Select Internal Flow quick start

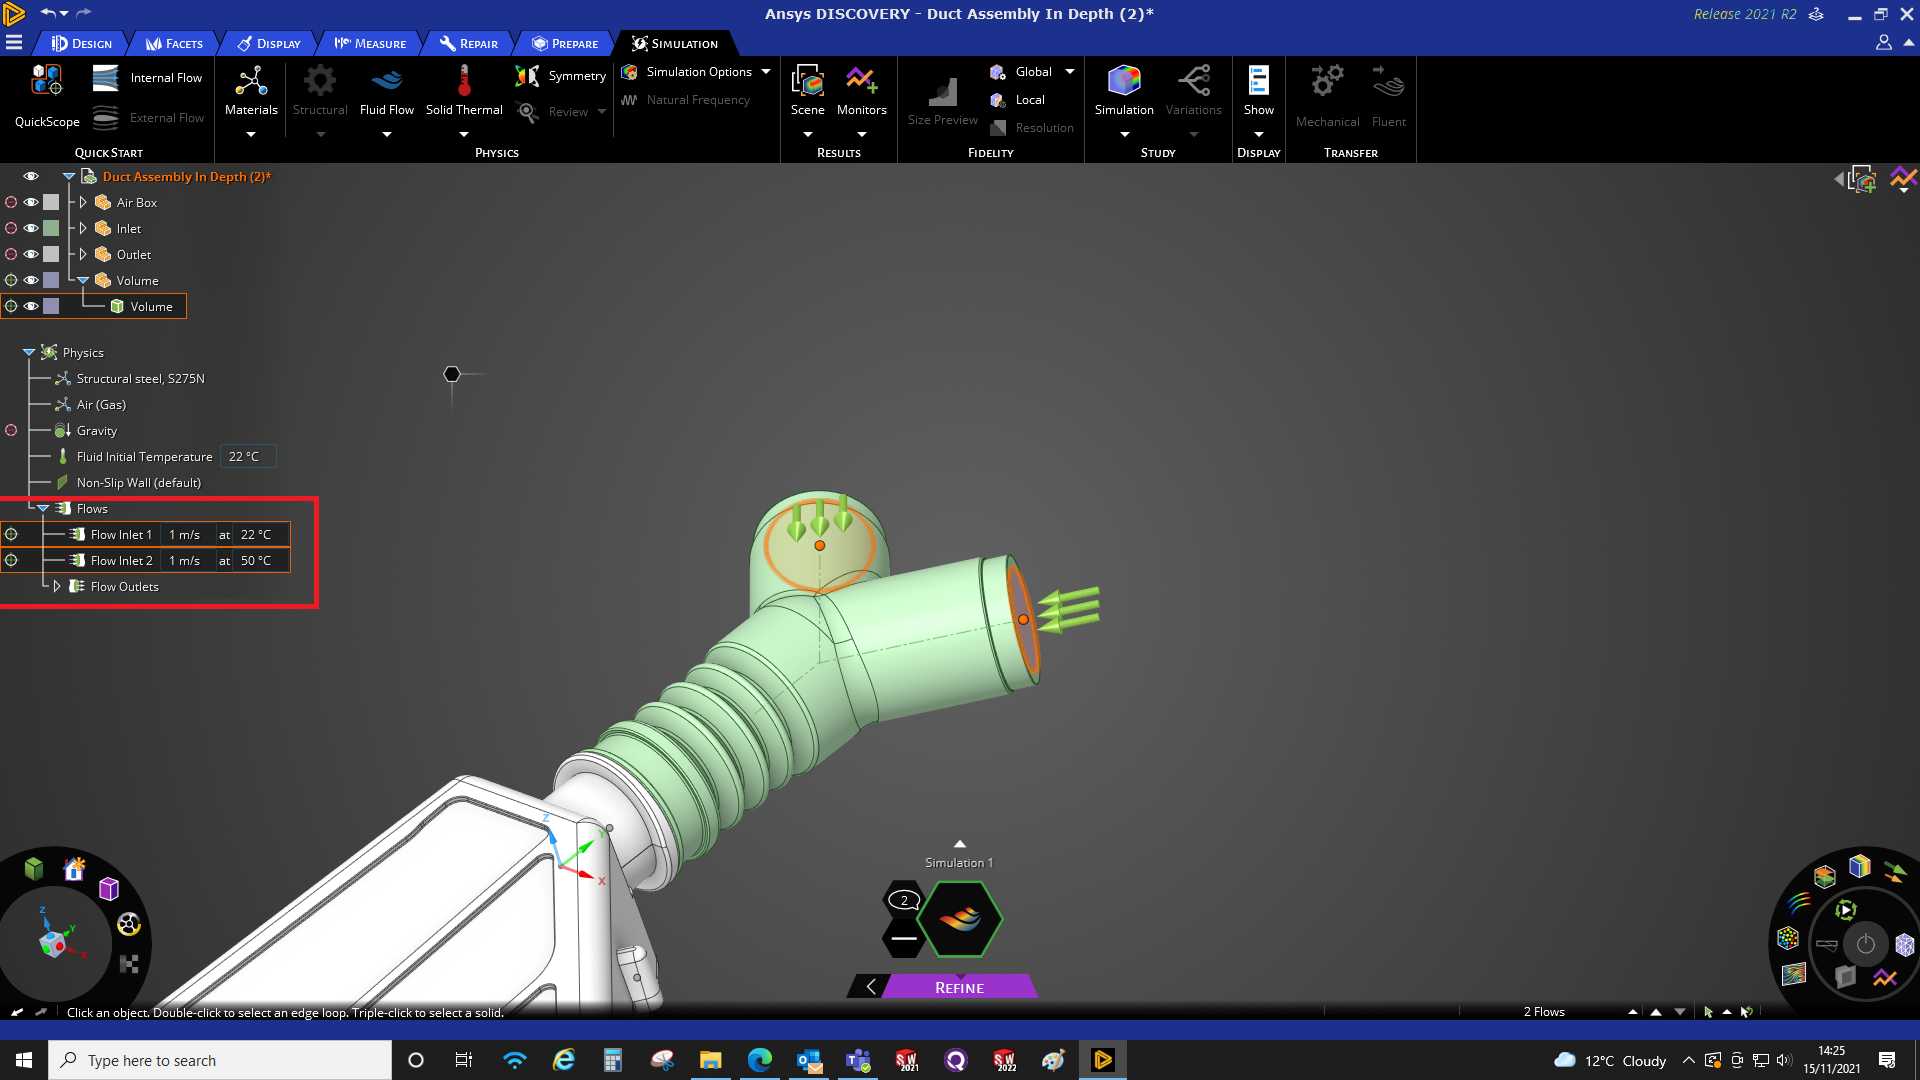(x=148, y=78)
